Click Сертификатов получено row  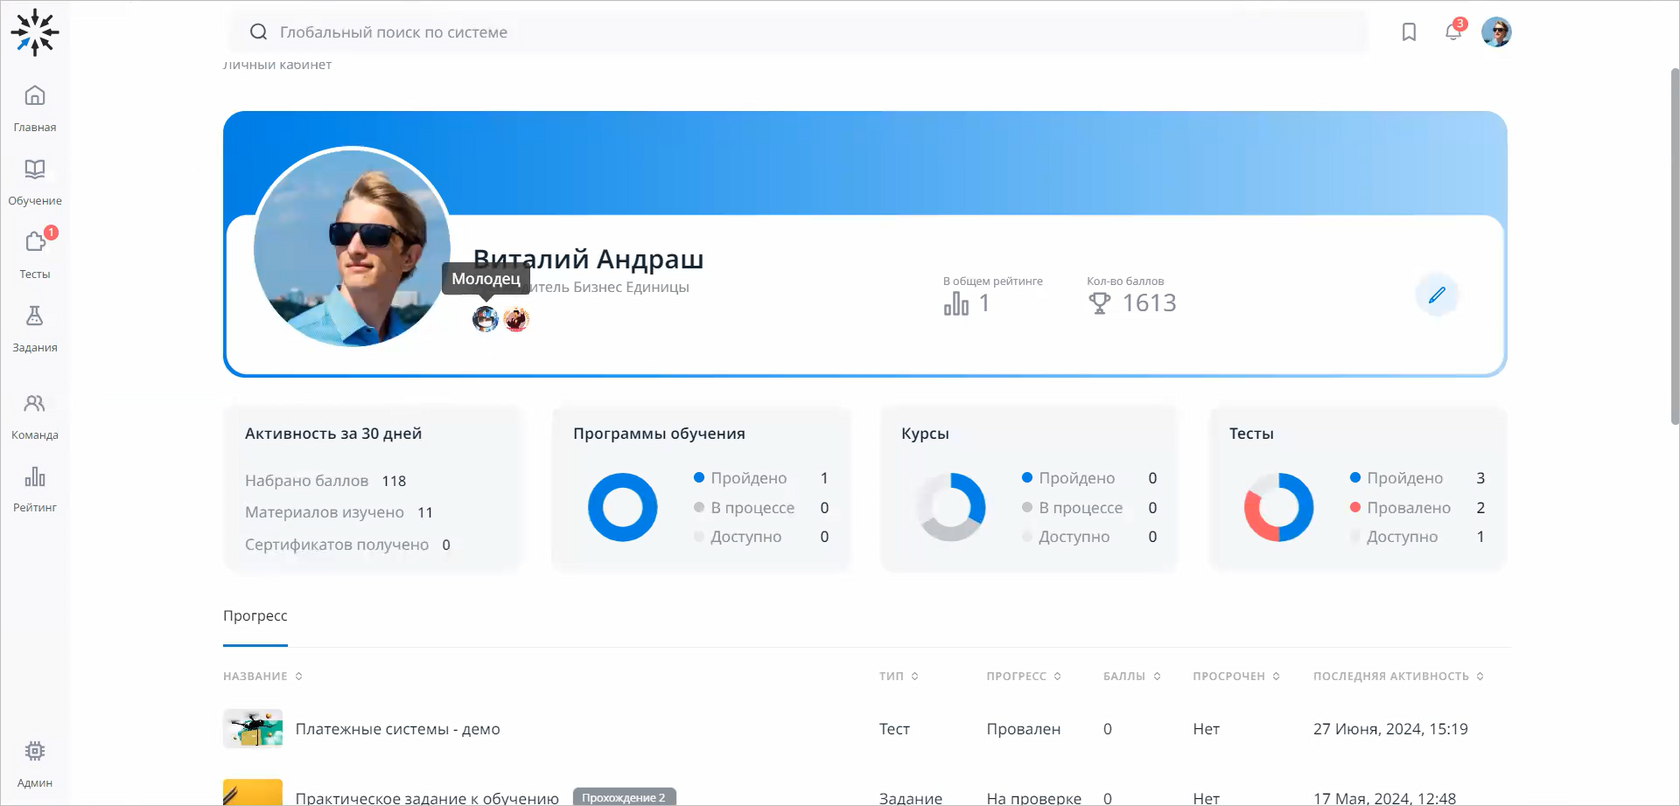348,545
